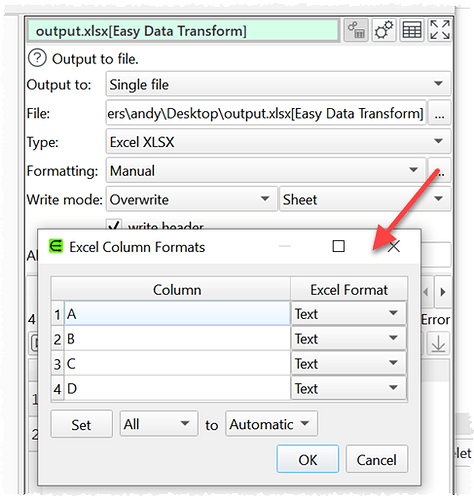Show the data table grid icon
The height and width of the screenshot is (500, 474).
coord(412,30)
